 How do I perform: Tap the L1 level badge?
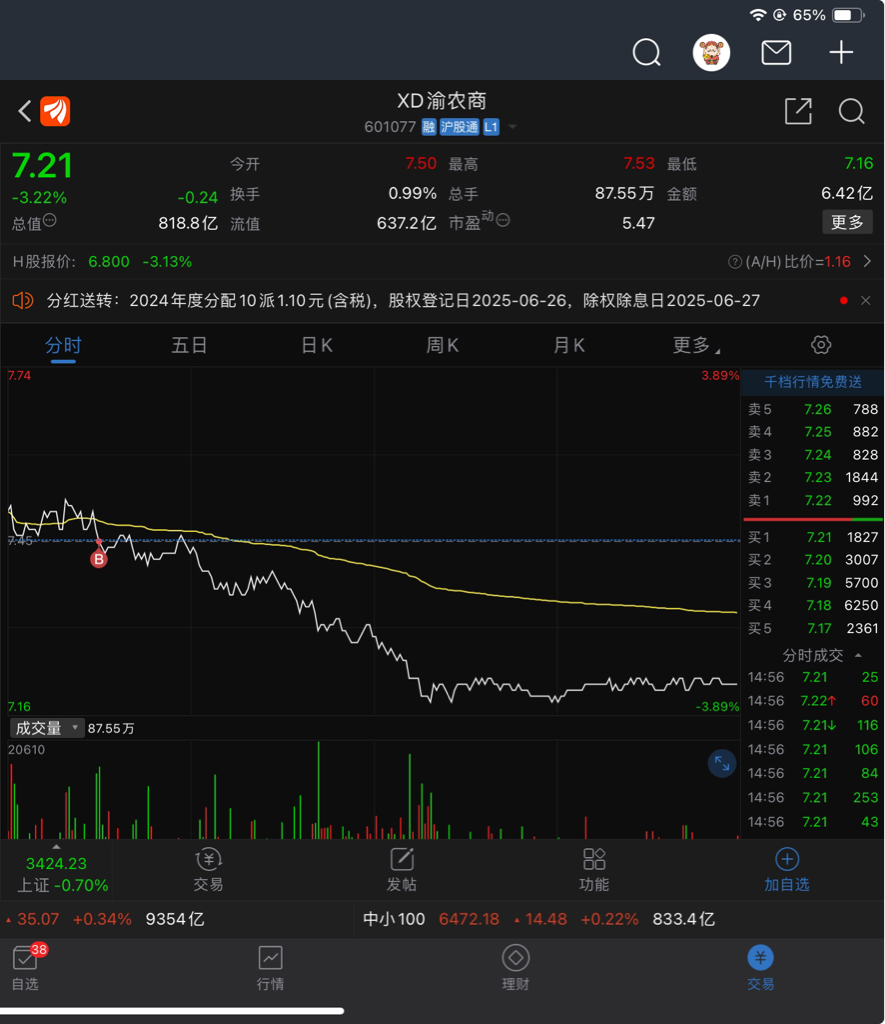click(491, 127)
